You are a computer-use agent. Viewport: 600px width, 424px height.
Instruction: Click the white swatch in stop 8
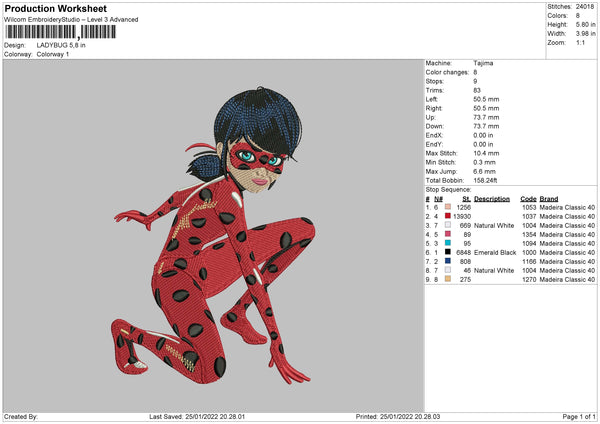pyautogui.click(x=448, y=270)
